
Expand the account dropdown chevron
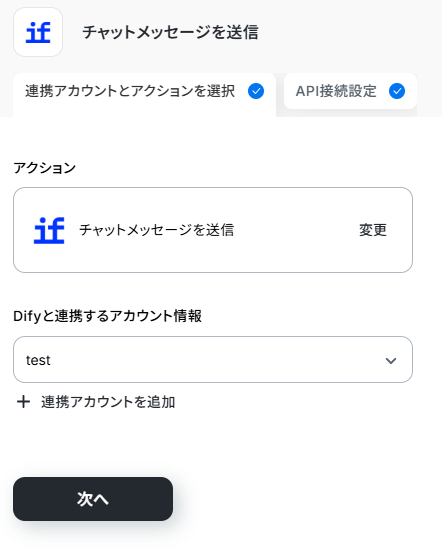coord(391,360)
